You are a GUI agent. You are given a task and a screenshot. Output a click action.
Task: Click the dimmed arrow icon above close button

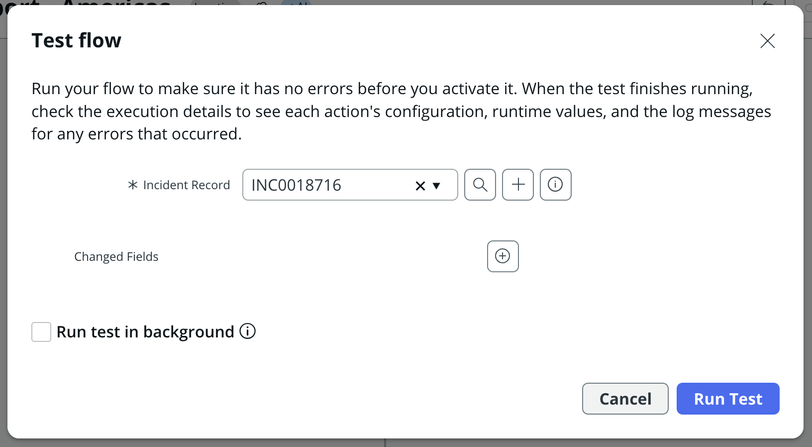[769, 3]
